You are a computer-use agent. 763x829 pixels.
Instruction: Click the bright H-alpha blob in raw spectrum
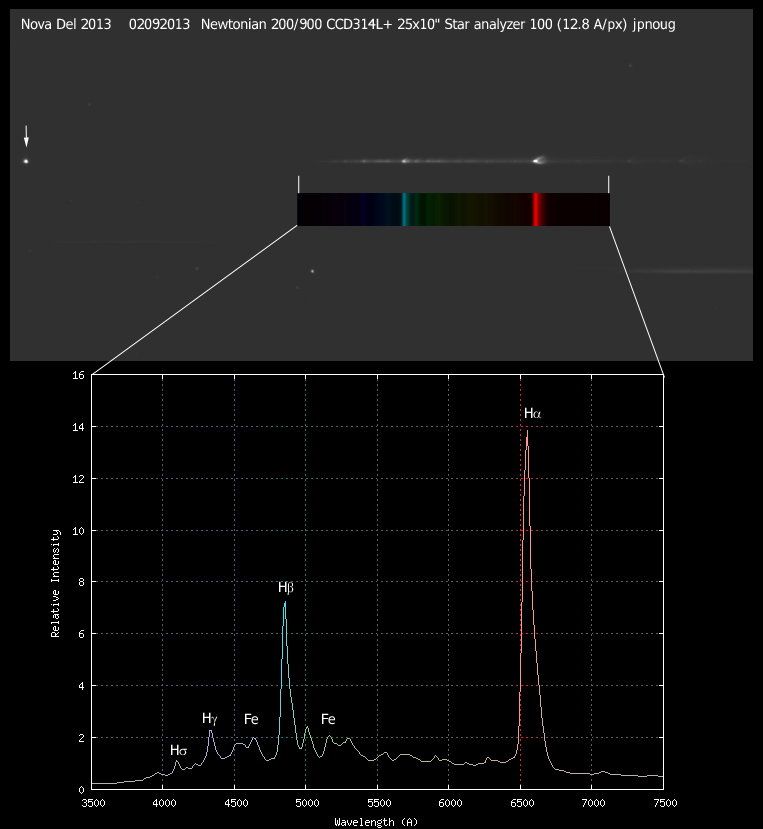(538, 160)
